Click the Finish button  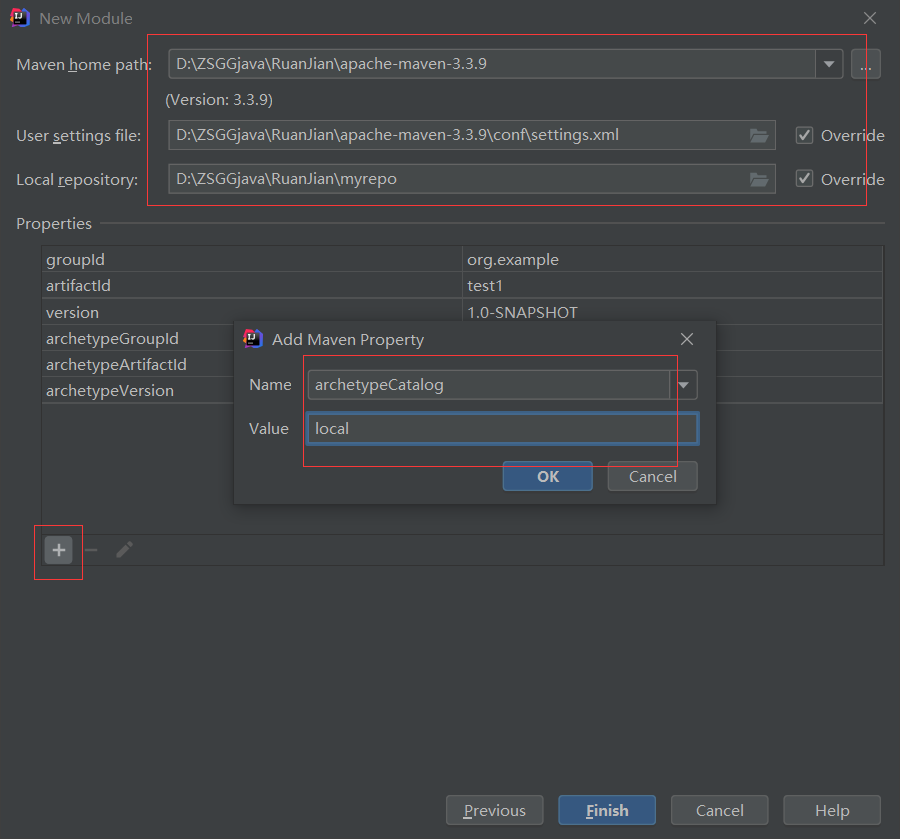pyautogui.click(x=607, y=810)
